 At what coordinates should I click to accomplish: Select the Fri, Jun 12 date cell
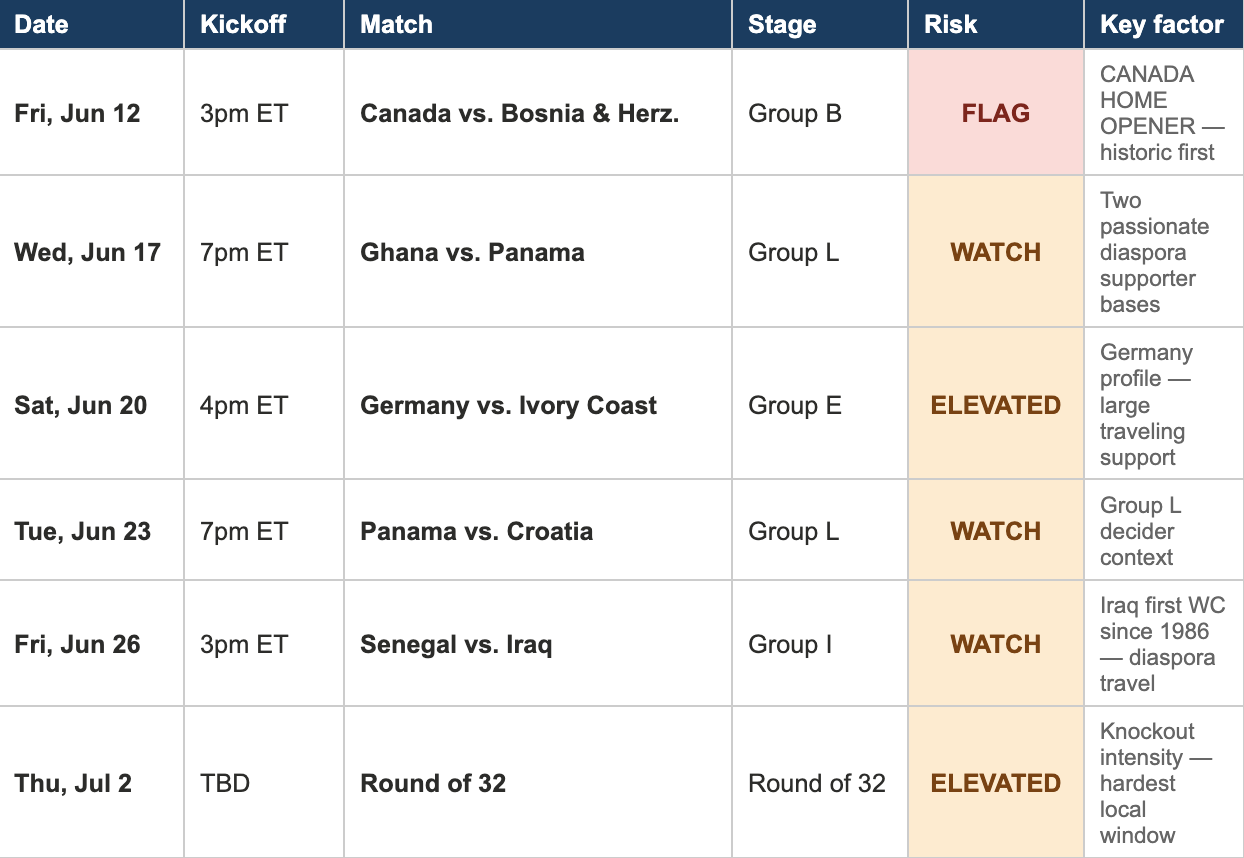[92, 113]
